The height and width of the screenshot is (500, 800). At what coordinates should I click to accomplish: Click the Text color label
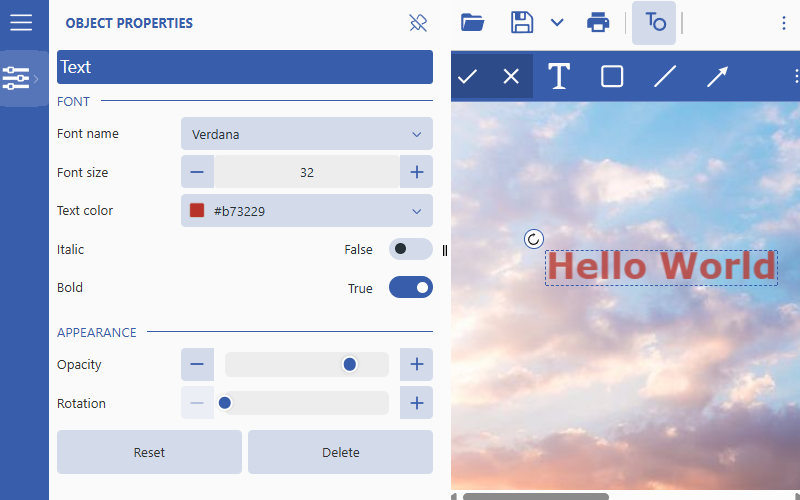85,210
